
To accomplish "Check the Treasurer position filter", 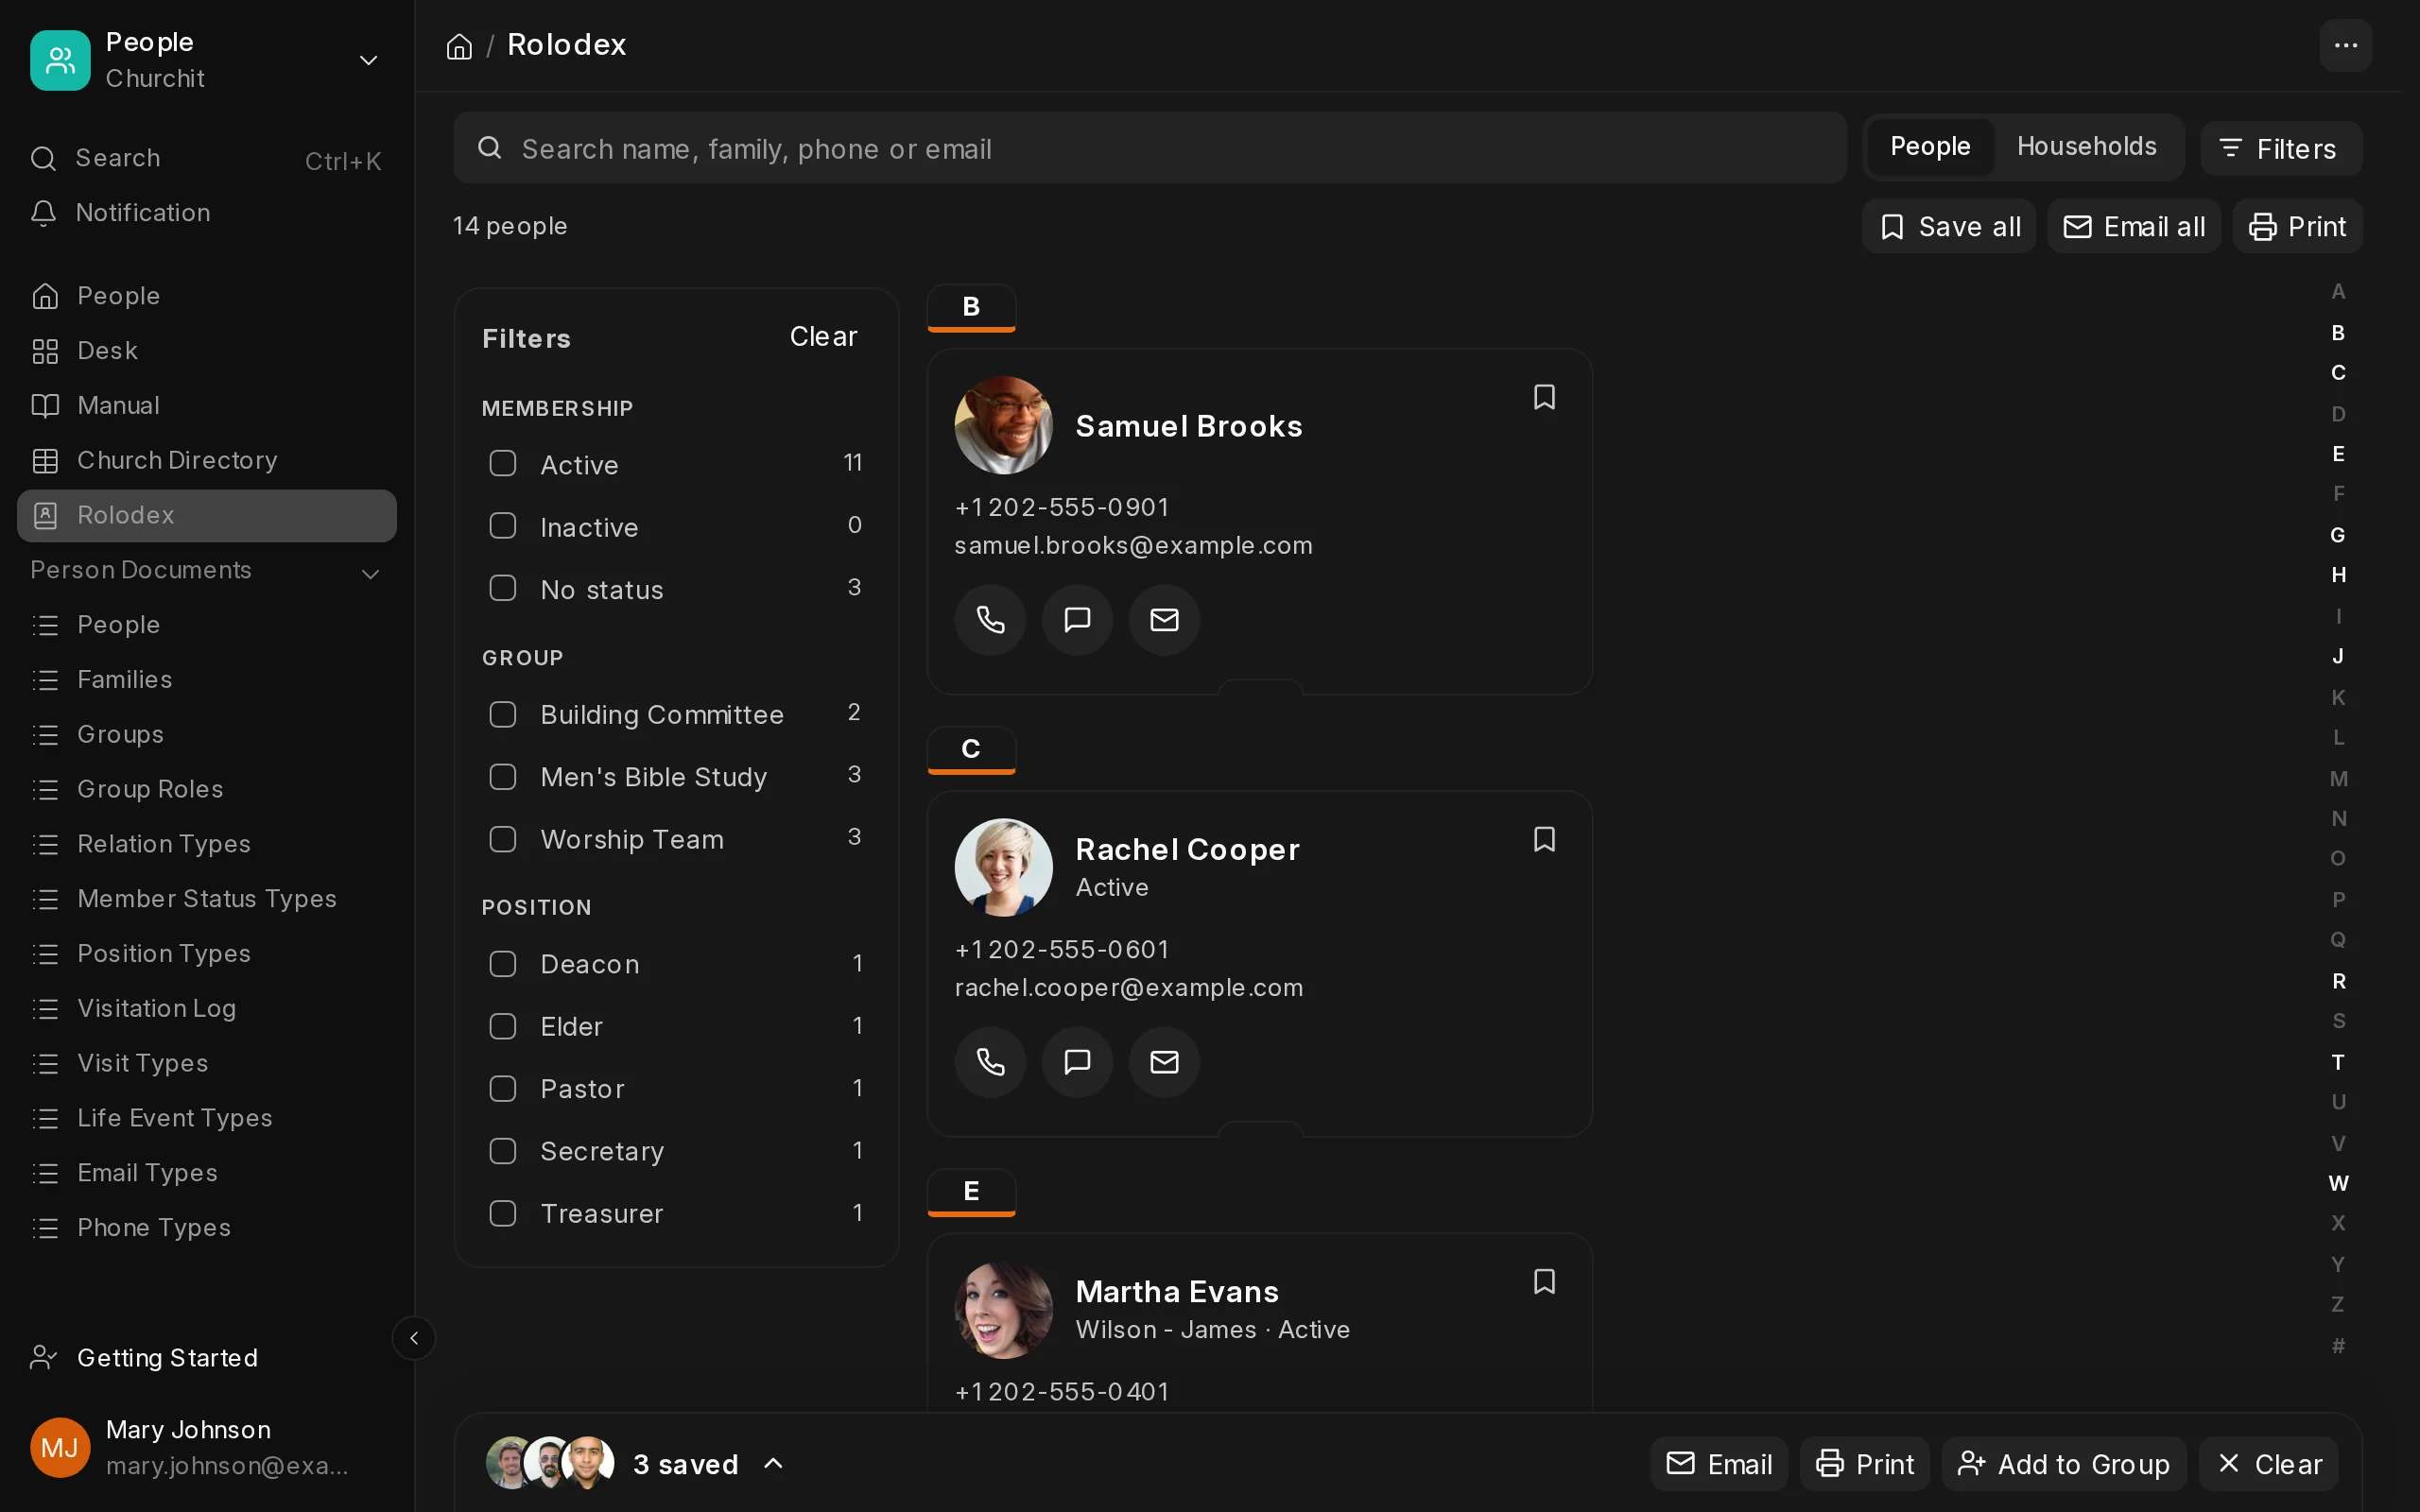I will pos(502,1213).
